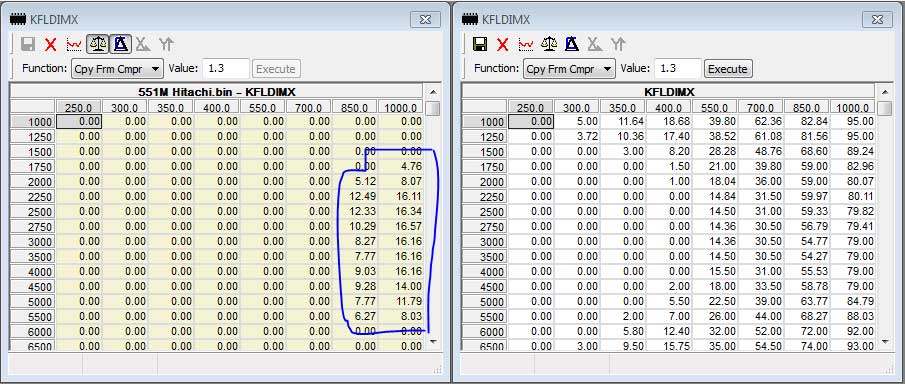The height and width of the screenshot is (384, 905).
Task: Open the graph view icon in the right window
Action: [526, 44]
